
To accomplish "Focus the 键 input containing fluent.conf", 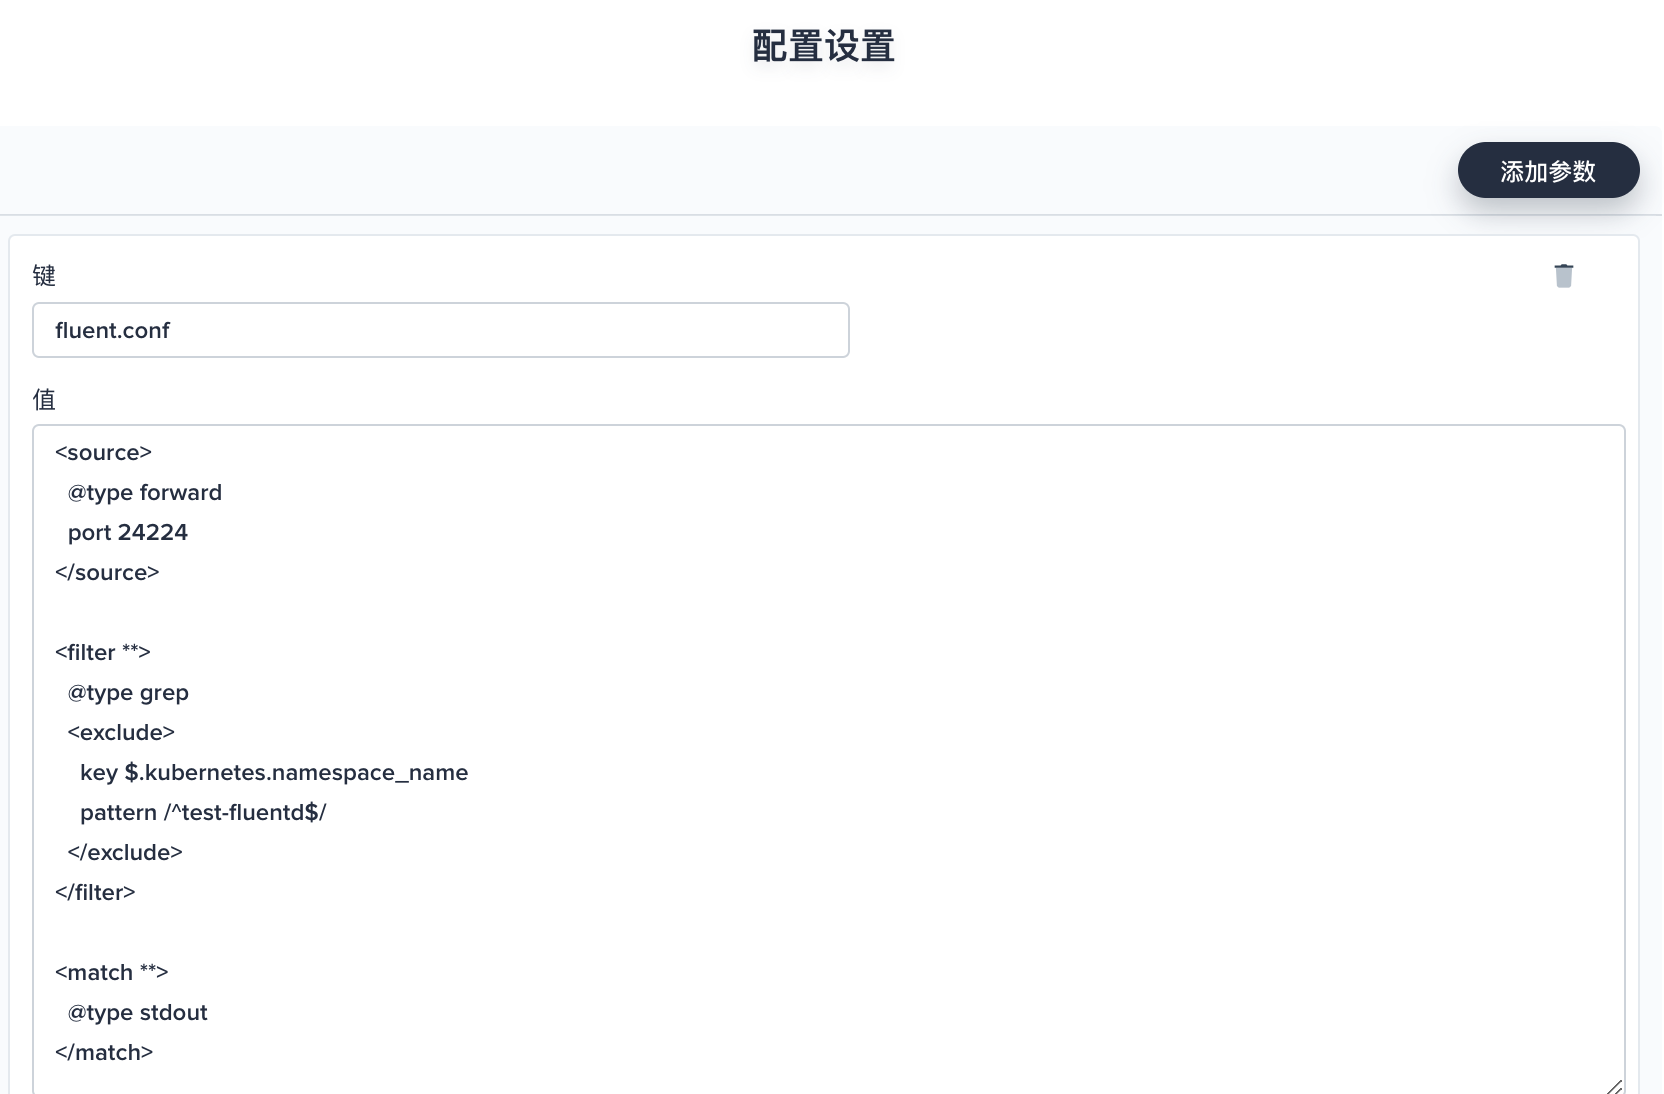I will pos(441,330).
